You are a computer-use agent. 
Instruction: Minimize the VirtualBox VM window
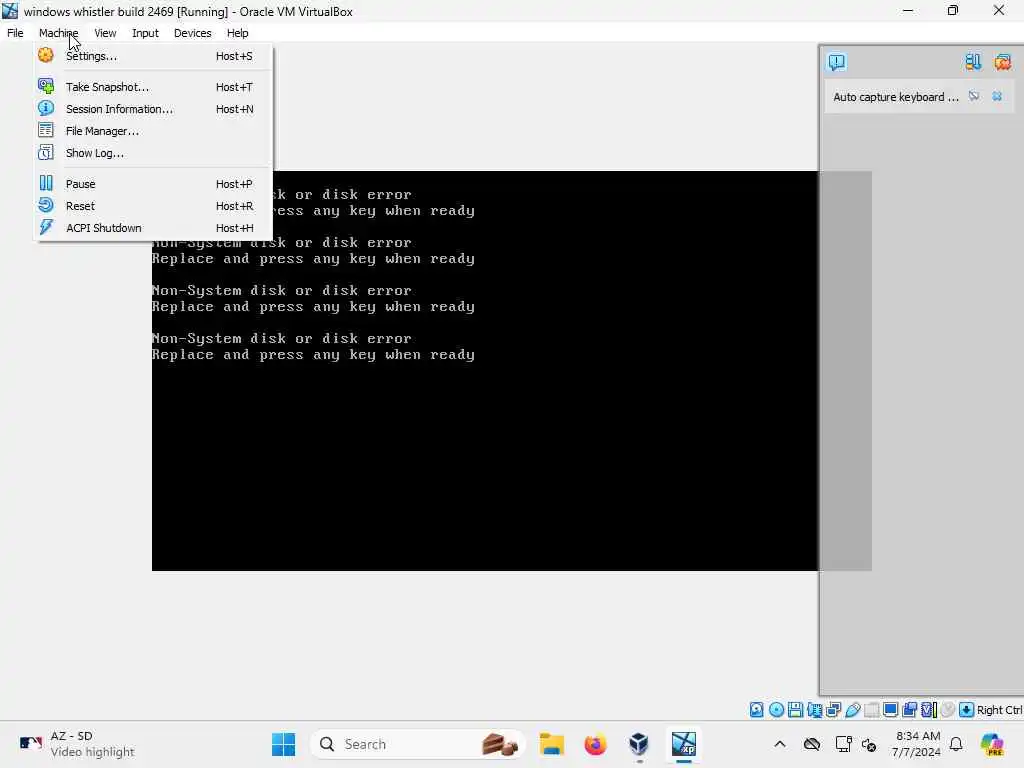[x=908, y=10]
